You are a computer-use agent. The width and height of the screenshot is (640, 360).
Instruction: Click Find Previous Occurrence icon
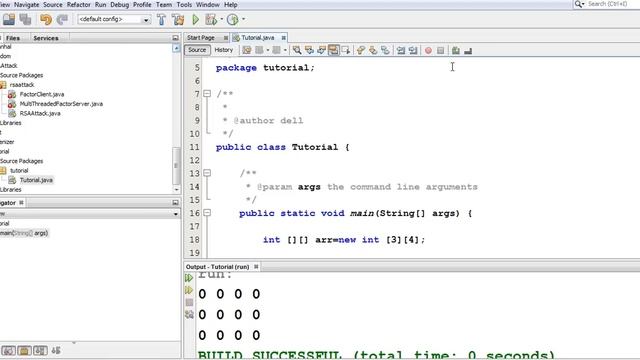pyautogui.click(x=309, y=50)
